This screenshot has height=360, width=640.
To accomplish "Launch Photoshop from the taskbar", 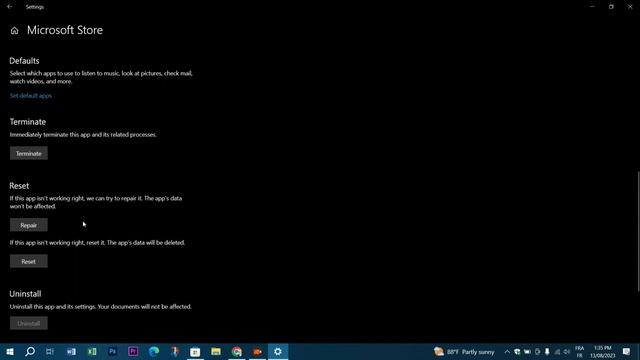I will coord(112,351).
